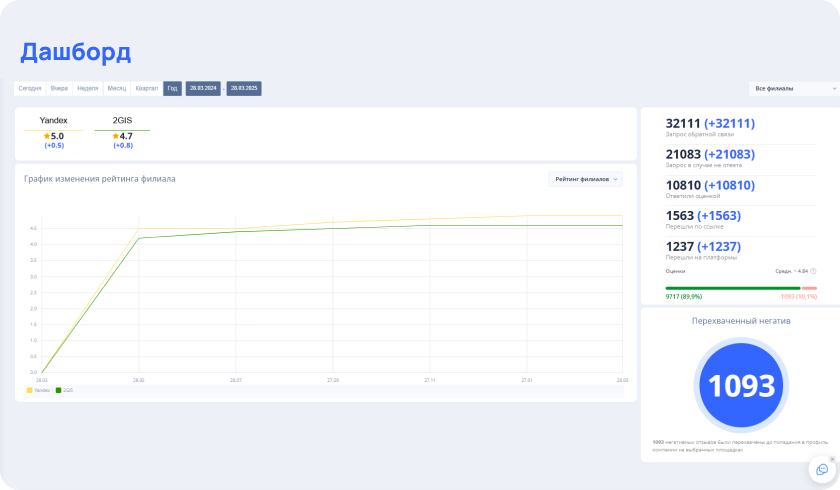Switch to the 'Вчера' period tab
The width and height of the screenshot is (840, 490).
pyautogui.click(x=59, y=88)
